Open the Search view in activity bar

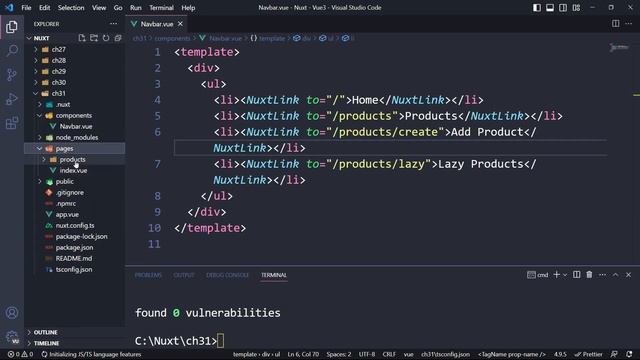12,51
